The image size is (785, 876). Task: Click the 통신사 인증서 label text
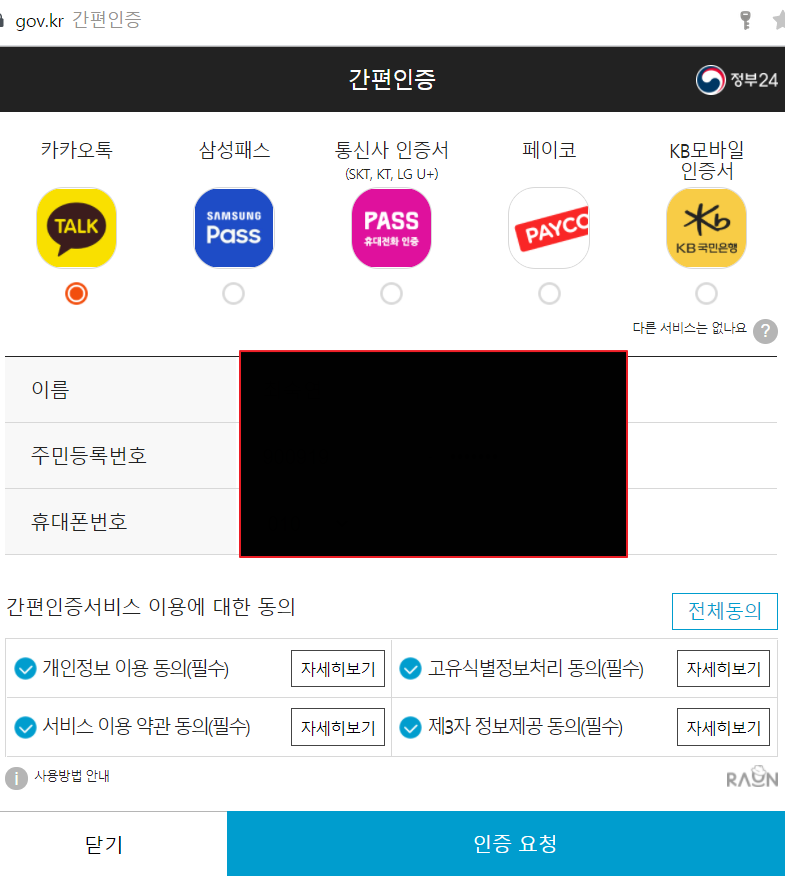coord(392,150)
